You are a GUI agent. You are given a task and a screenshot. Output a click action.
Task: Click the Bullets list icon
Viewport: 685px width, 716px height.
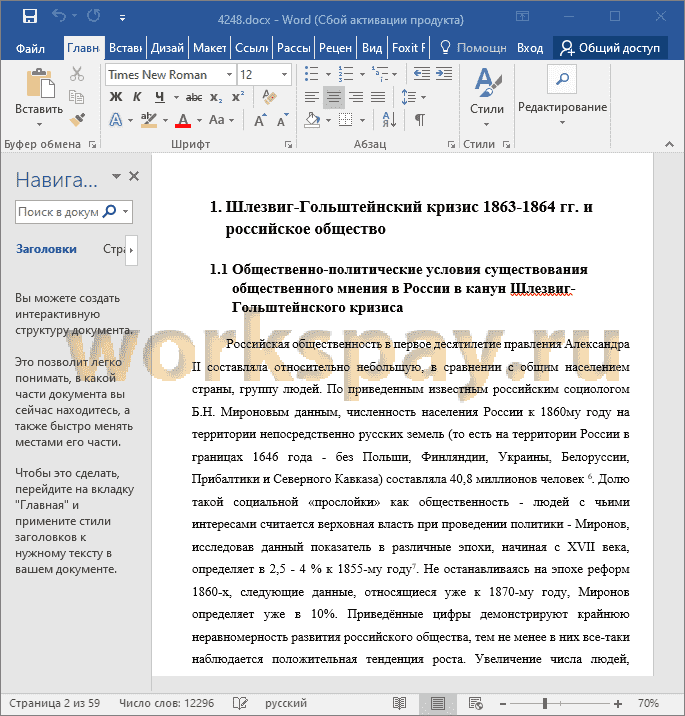point(312,74)
